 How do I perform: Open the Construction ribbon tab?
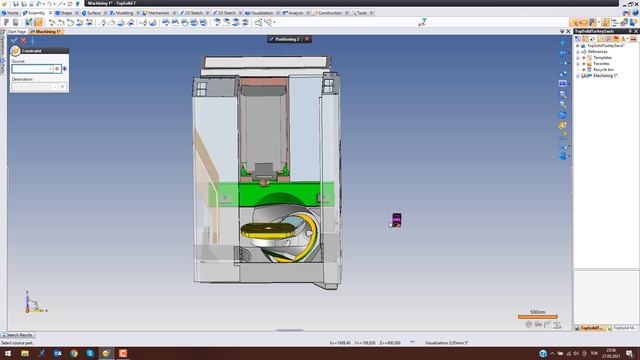coord(328,13)
